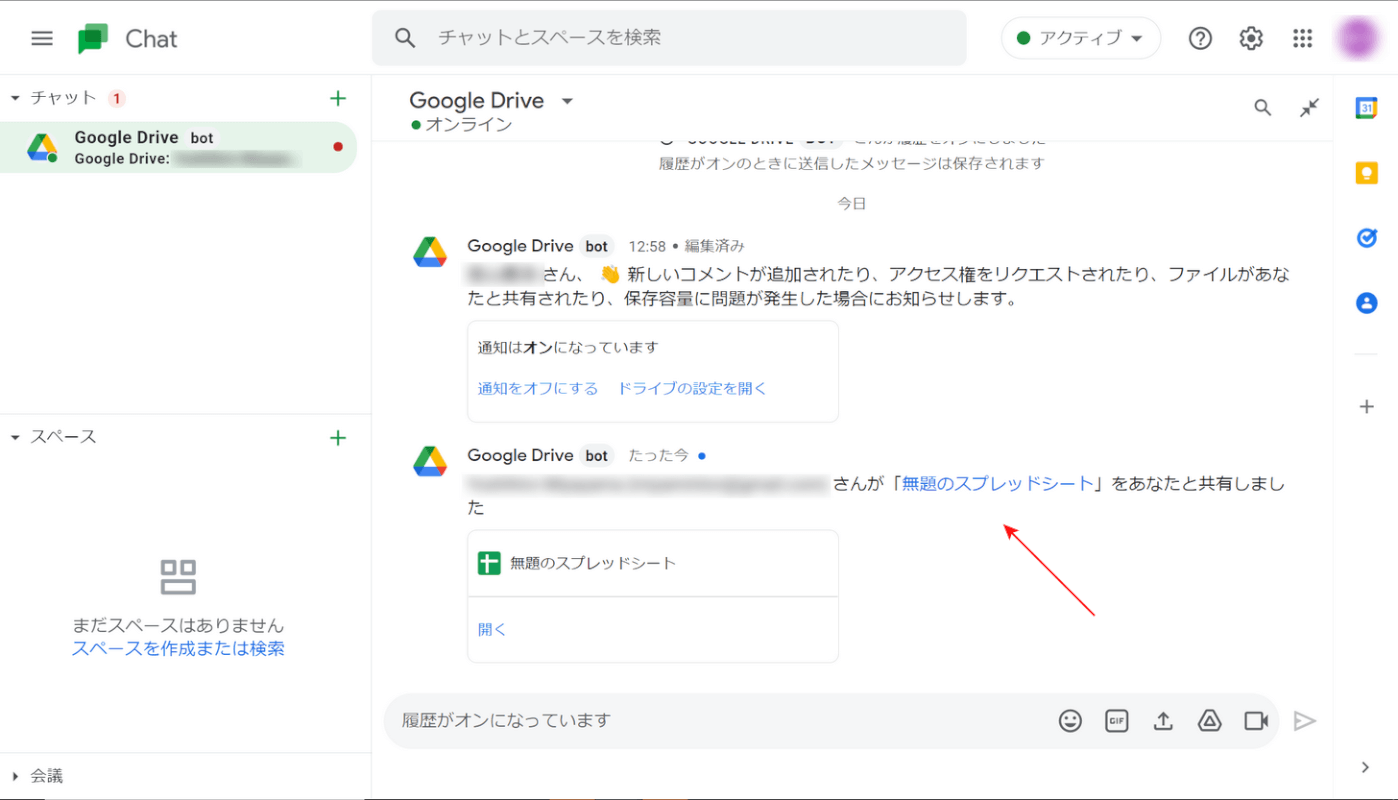Viewport: 1398px width, 800px height.
Task: Click the たった今 message timestamp
Action: (658, 456)
